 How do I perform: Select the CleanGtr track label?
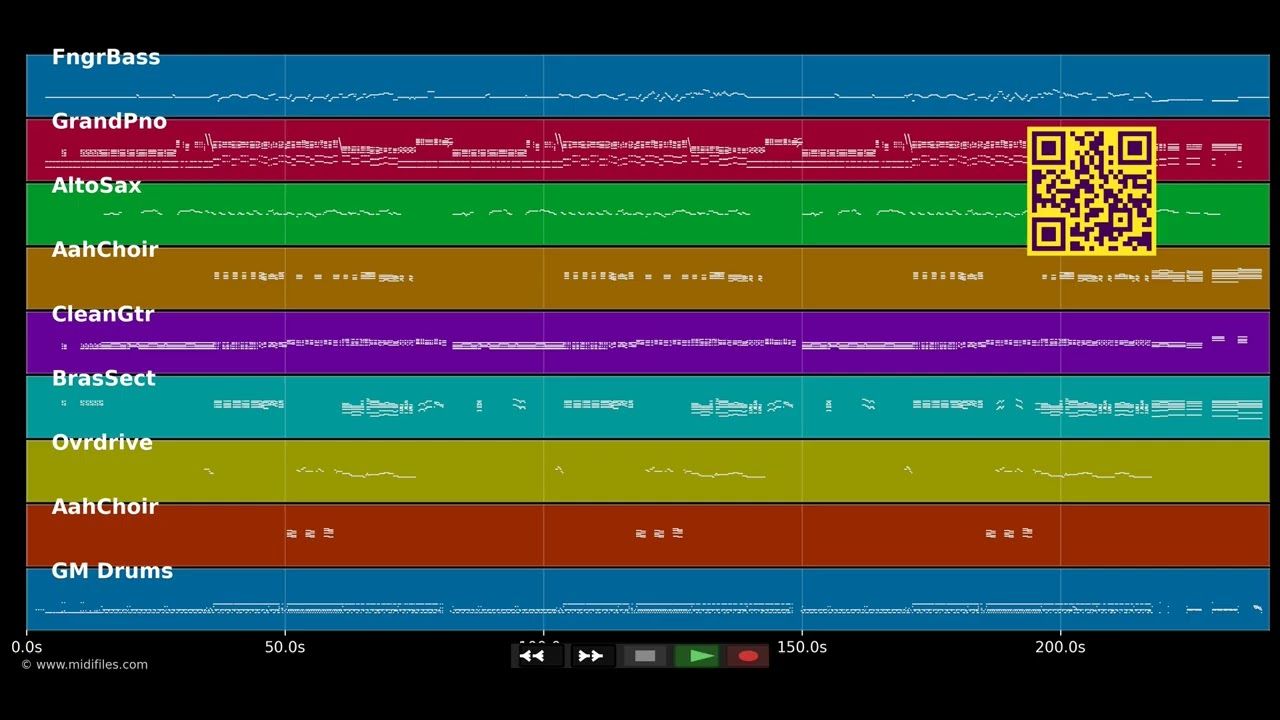point(103,314)
